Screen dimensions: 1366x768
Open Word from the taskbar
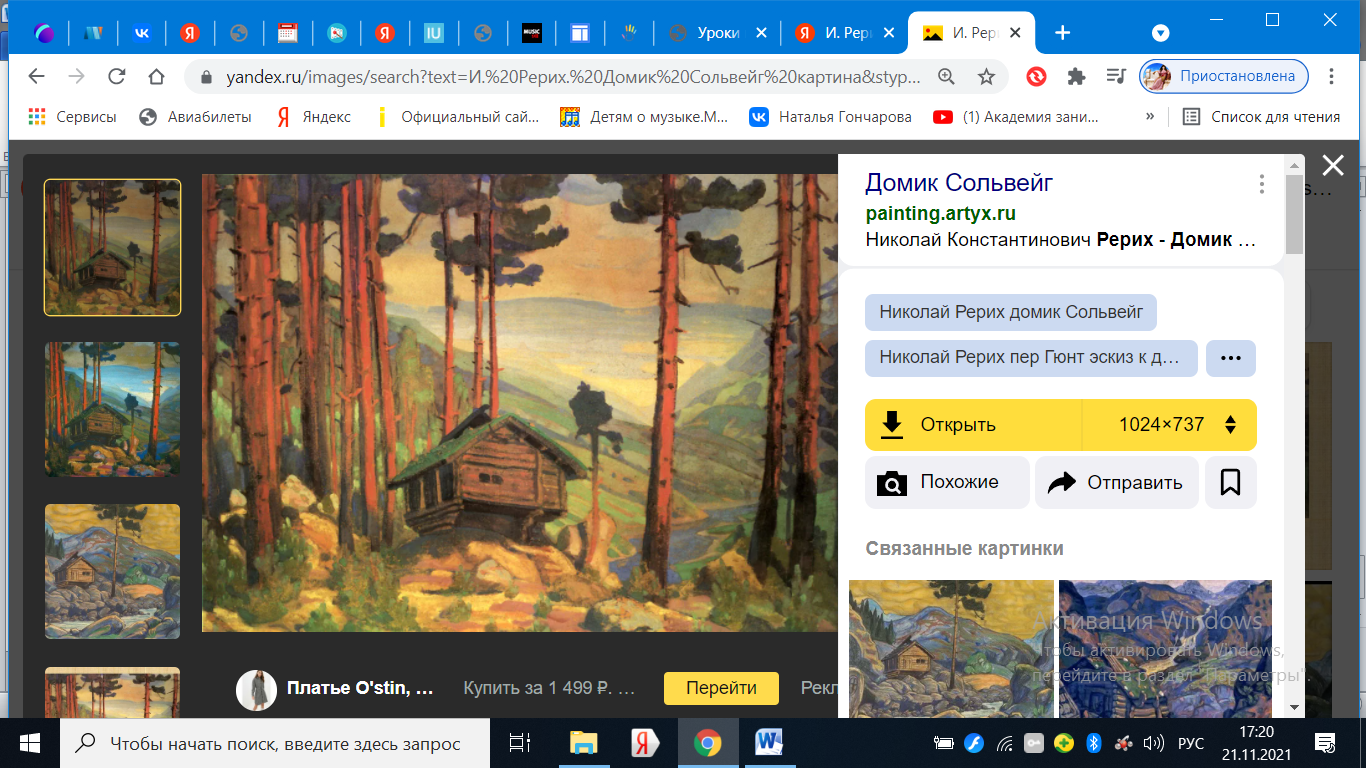(x=769, y=743)
